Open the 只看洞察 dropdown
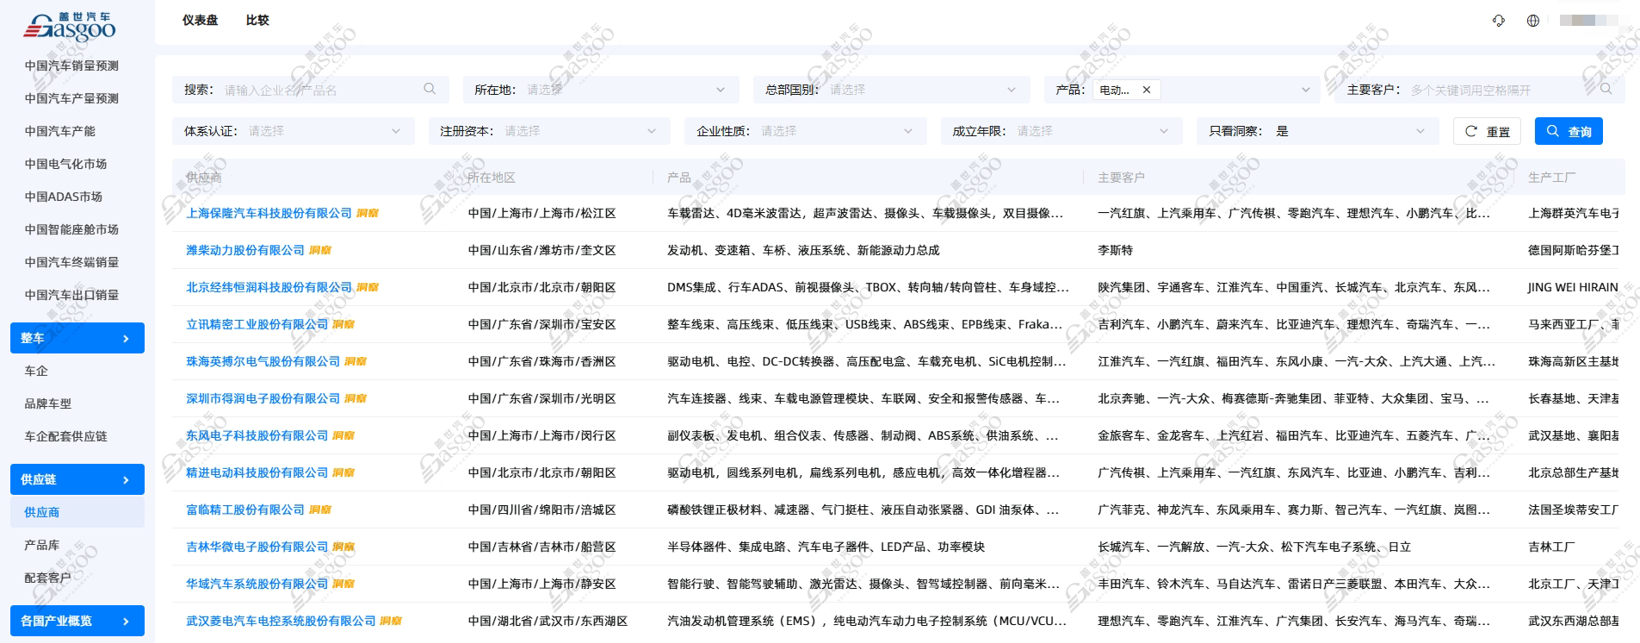This screenshot has height=643, width=1640. 1317,131
